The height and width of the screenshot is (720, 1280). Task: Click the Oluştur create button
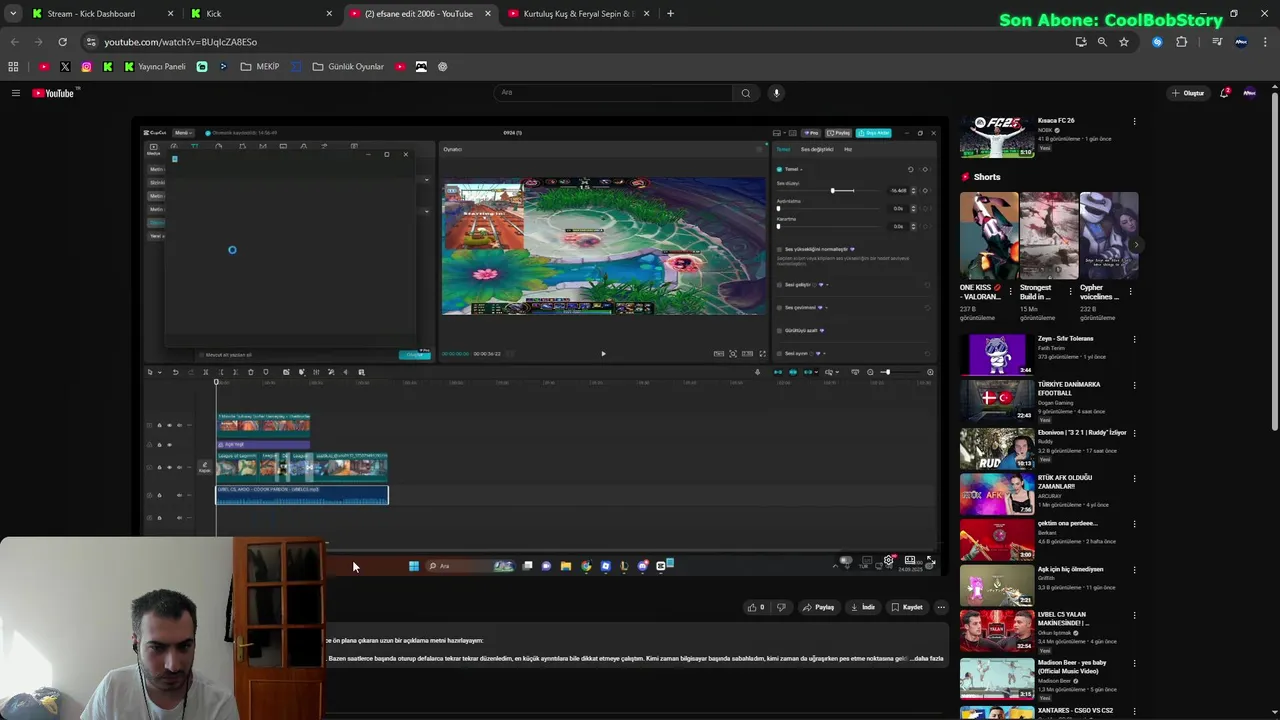(x=1189, y=93)
